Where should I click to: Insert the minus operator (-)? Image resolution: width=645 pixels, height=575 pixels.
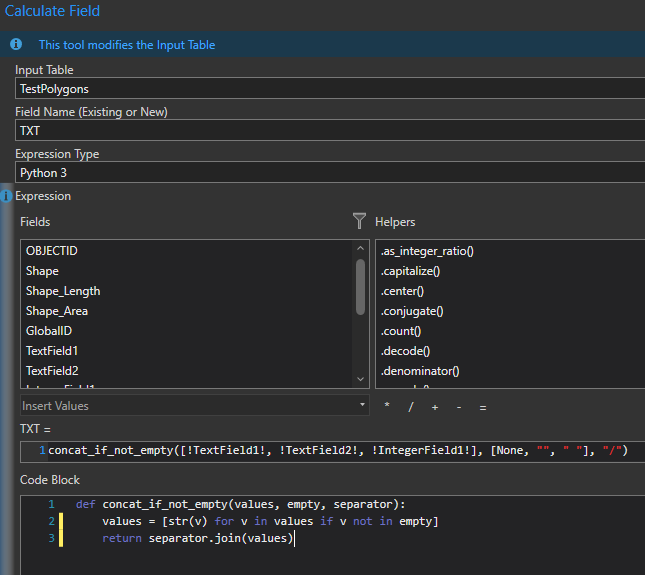458,407
